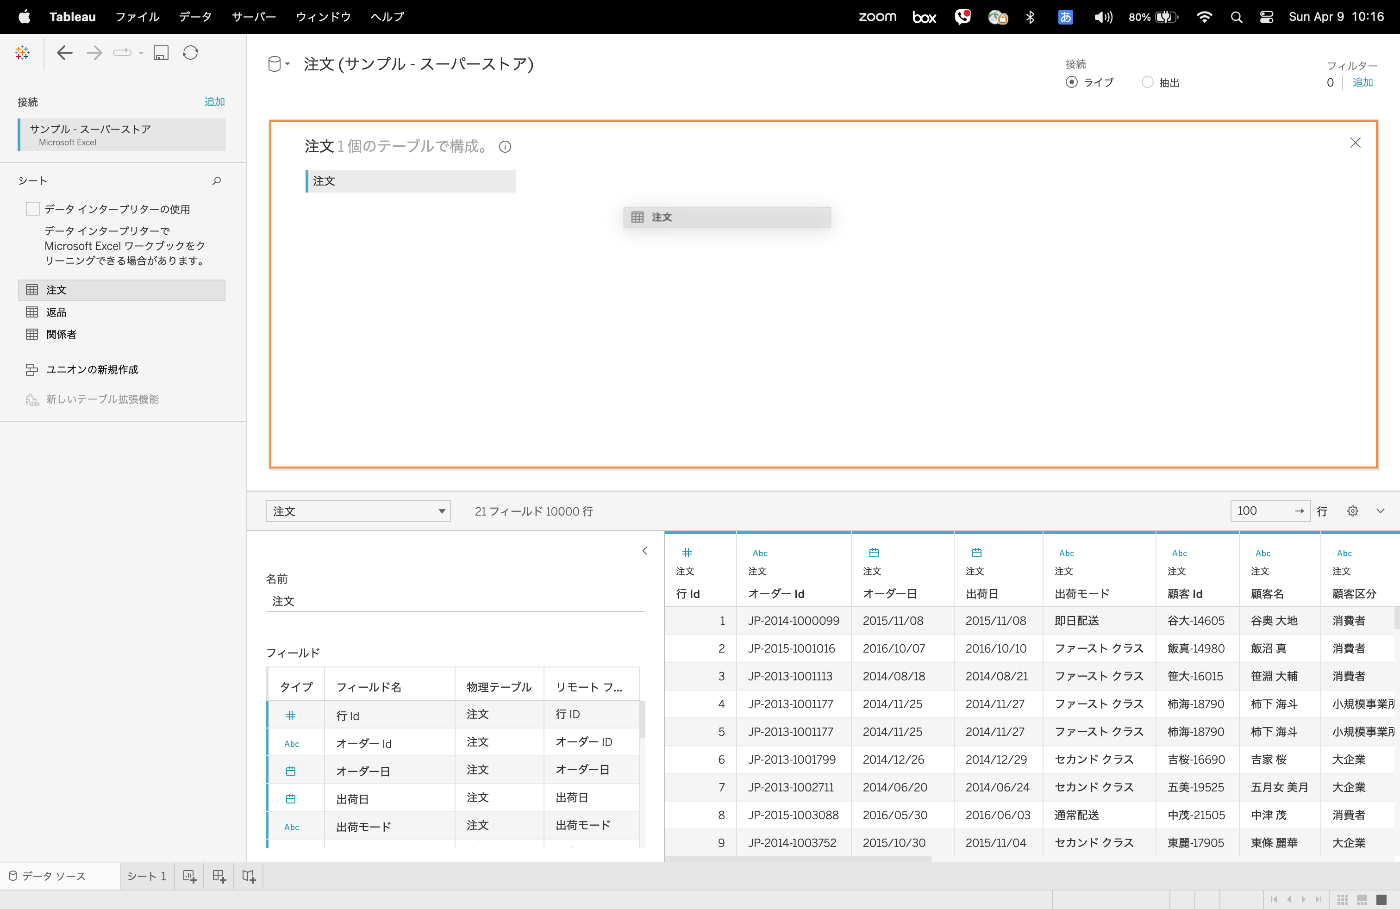Click the database icon beside data source title
The image size is (1400, 909).
[274, 64]
